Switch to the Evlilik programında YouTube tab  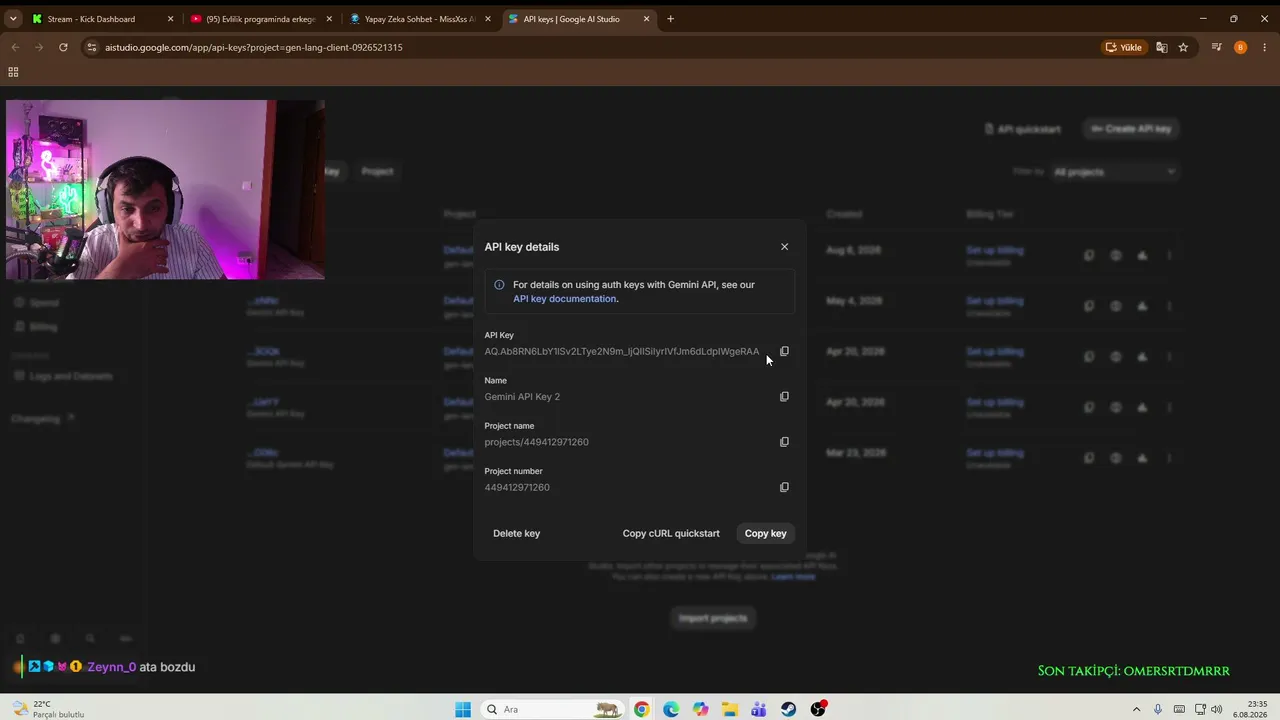tap(261, 19)
